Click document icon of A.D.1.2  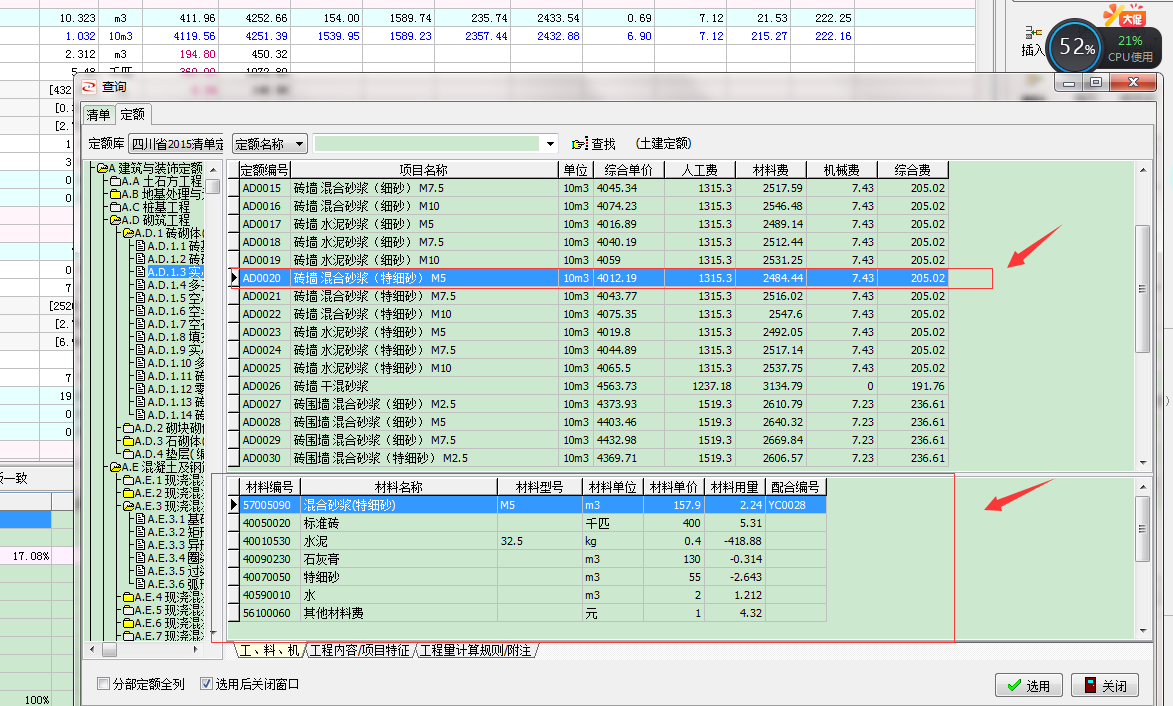point(141,259)
